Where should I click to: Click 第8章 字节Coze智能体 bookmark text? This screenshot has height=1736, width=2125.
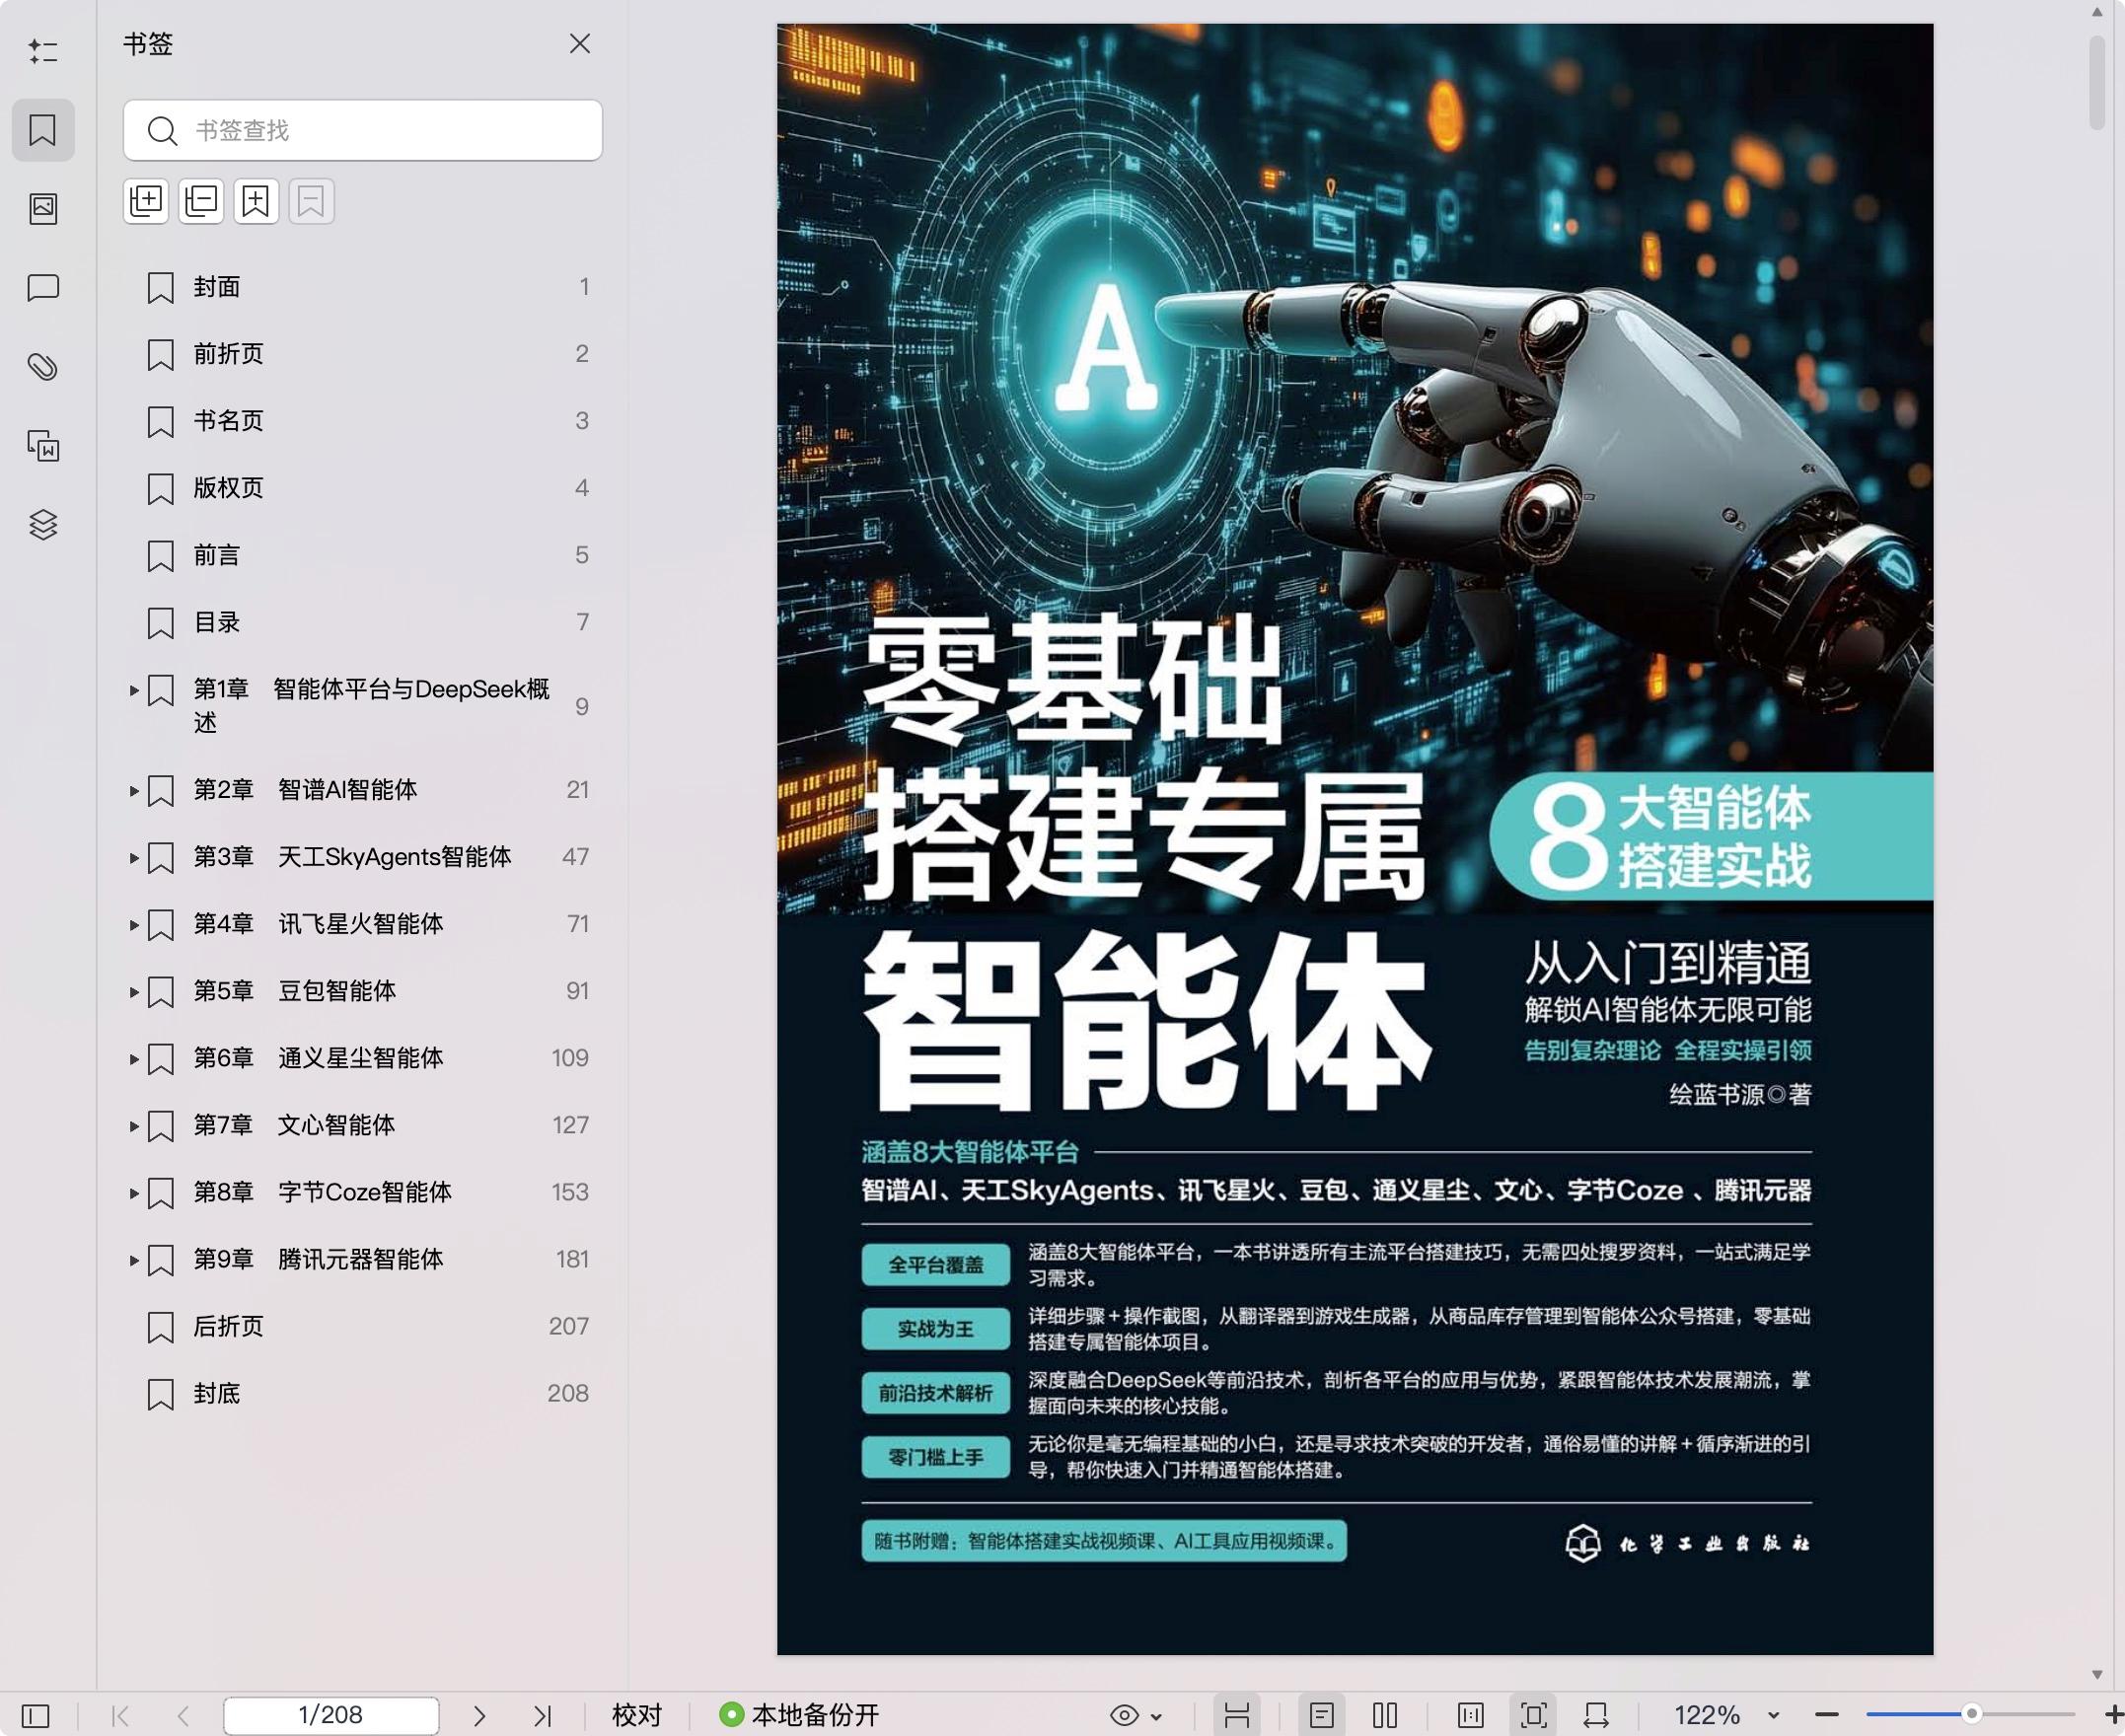coord(322,1192)
